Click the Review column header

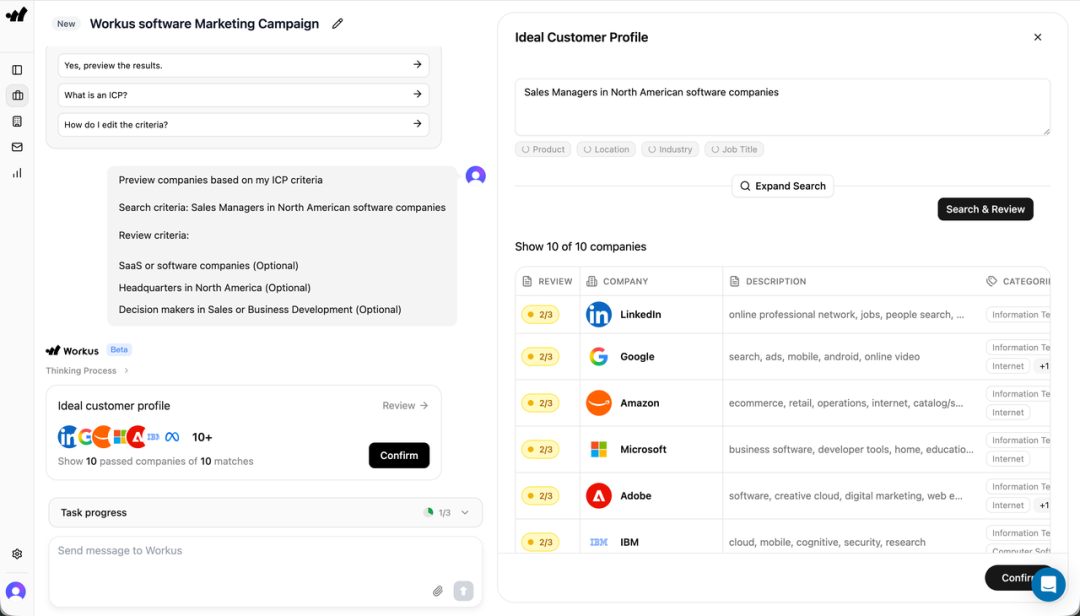click(x=547, y=281)
